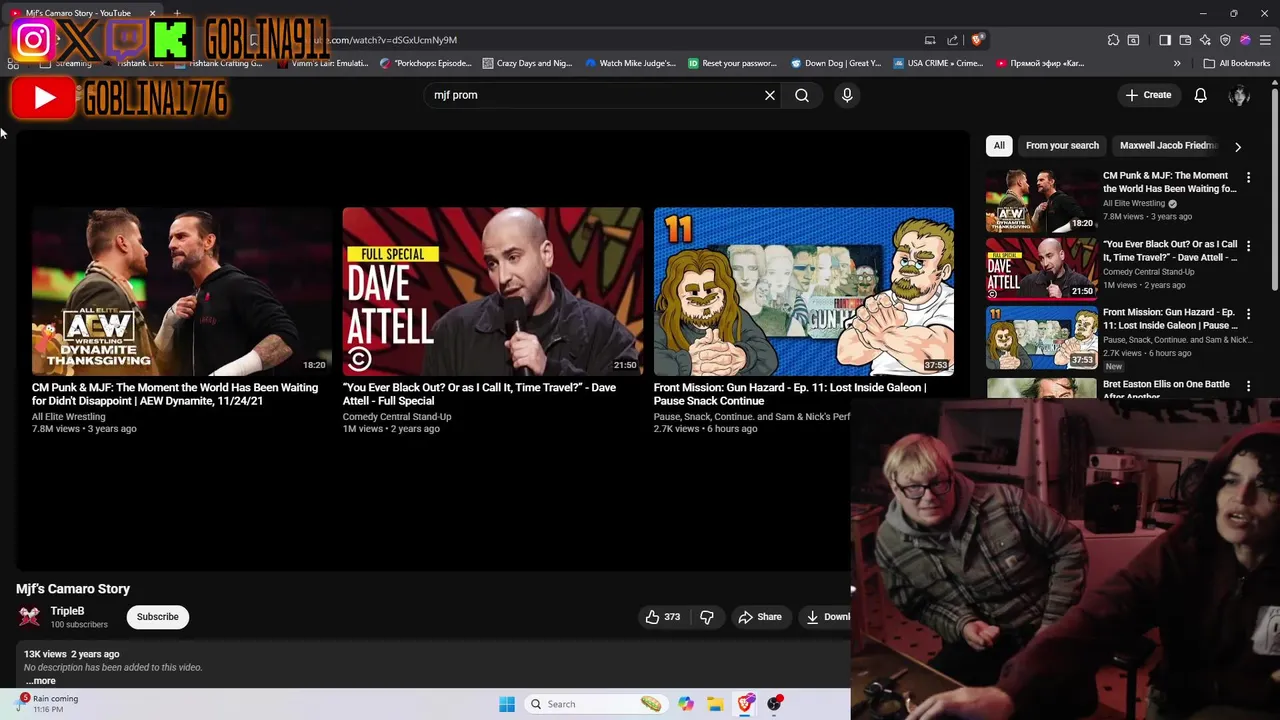Clear the YouTube search box text

point(770,95)
